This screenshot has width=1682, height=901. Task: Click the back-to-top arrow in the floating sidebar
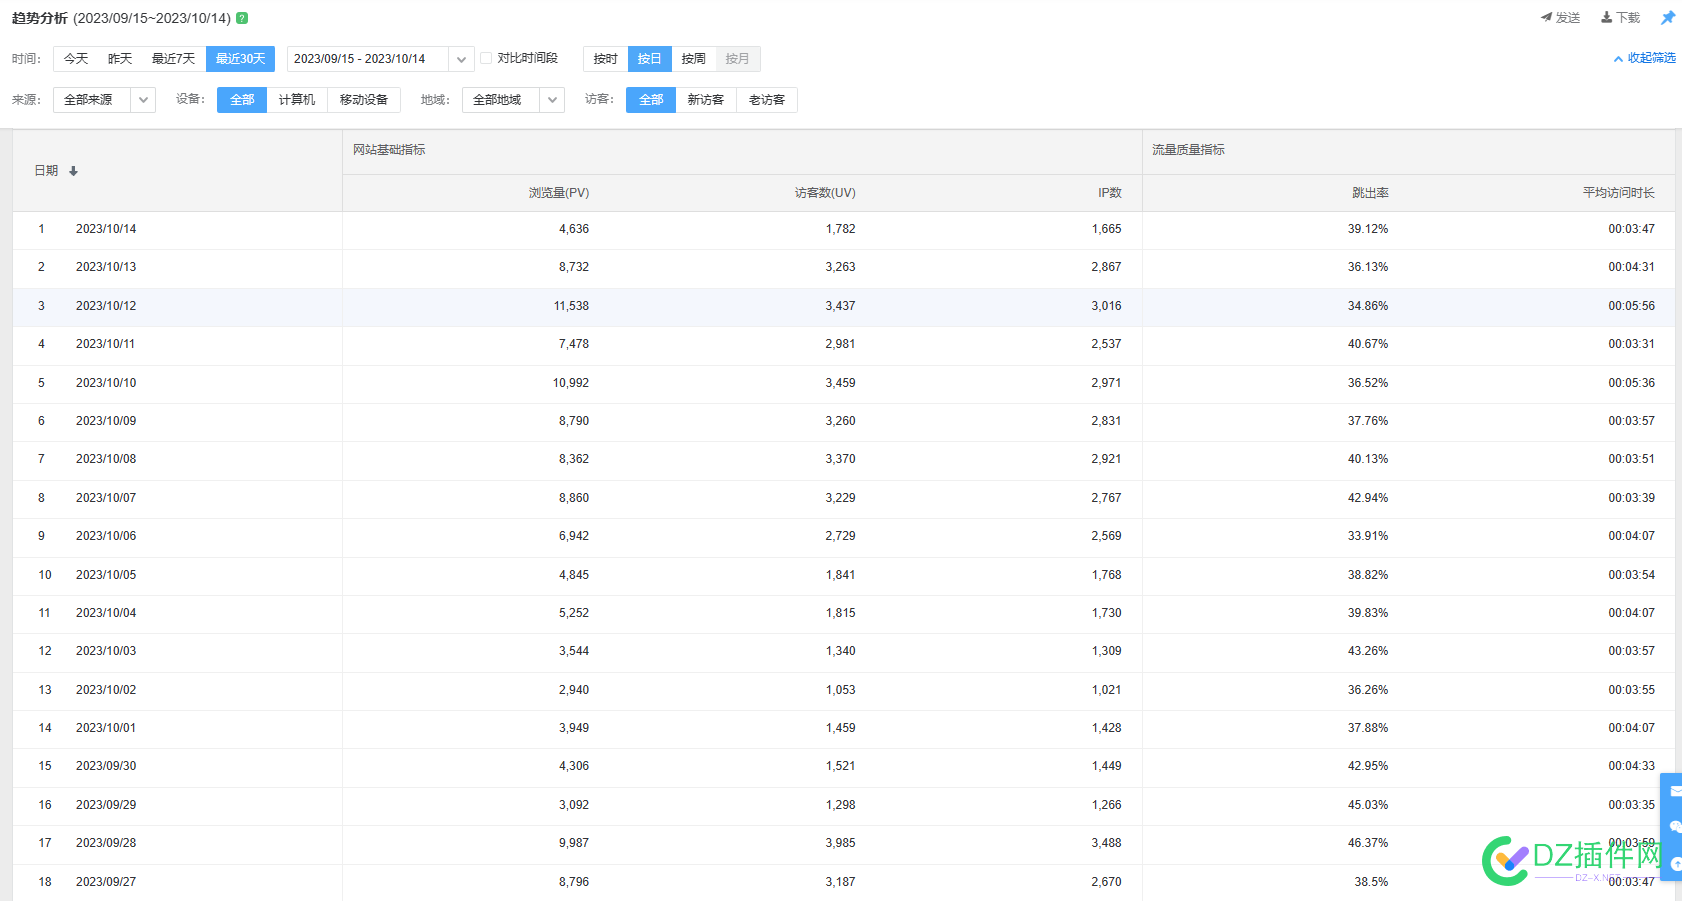pyautogui.click(x=1675, y=863)
